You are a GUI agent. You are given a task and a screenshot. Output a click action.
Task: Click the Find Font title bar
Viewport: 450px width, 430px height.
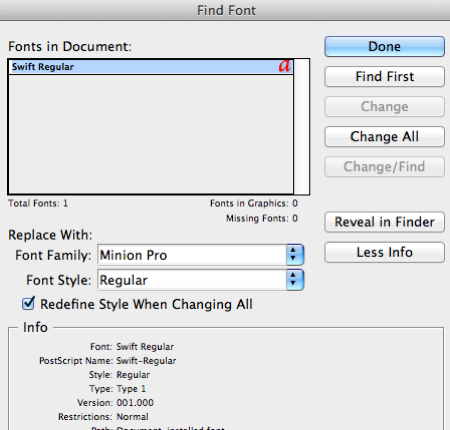[x=225, y=10]
